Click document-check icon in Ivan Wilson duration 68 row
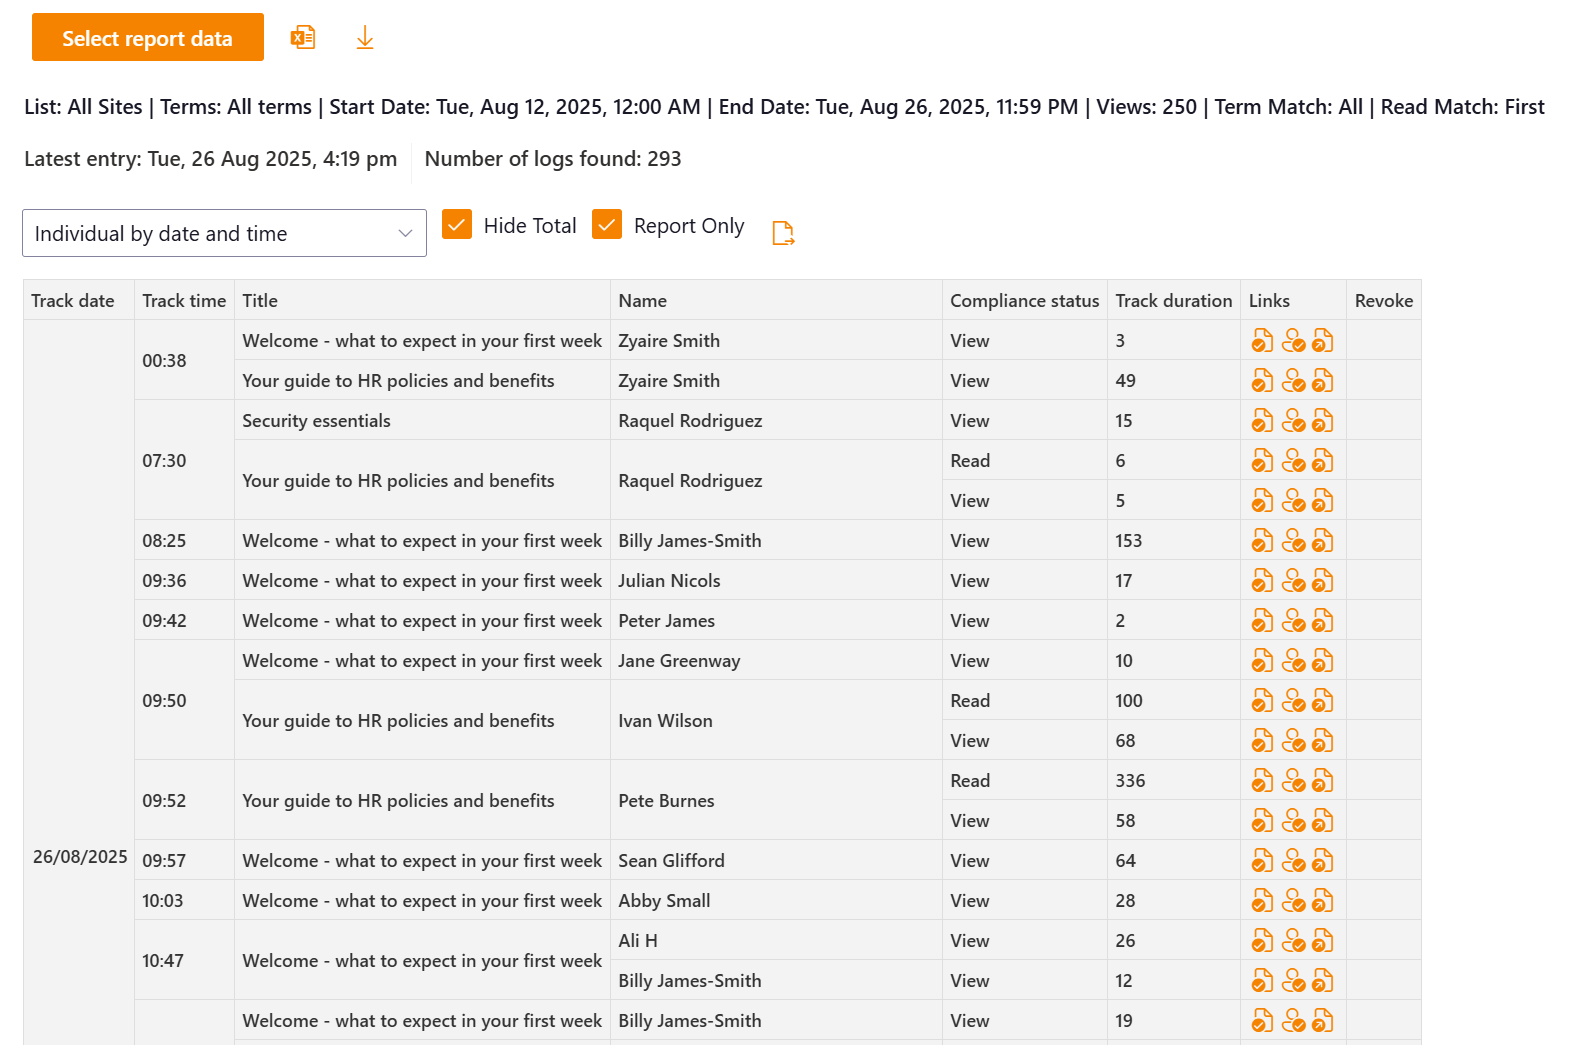1579x1045 pixels. (1262, 741)
